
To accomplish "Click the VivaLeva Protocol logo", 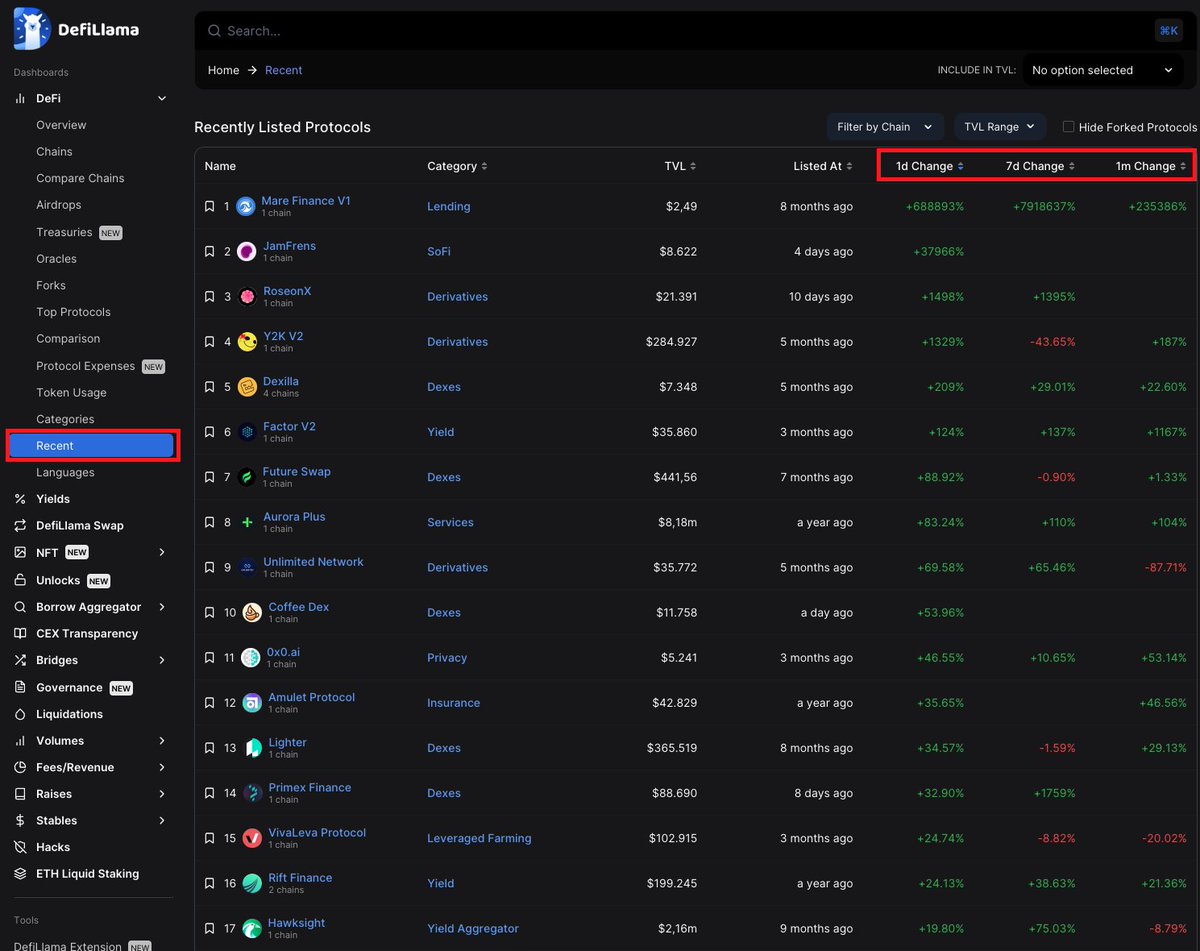I will pyautogui.click(x=251, y=838).
